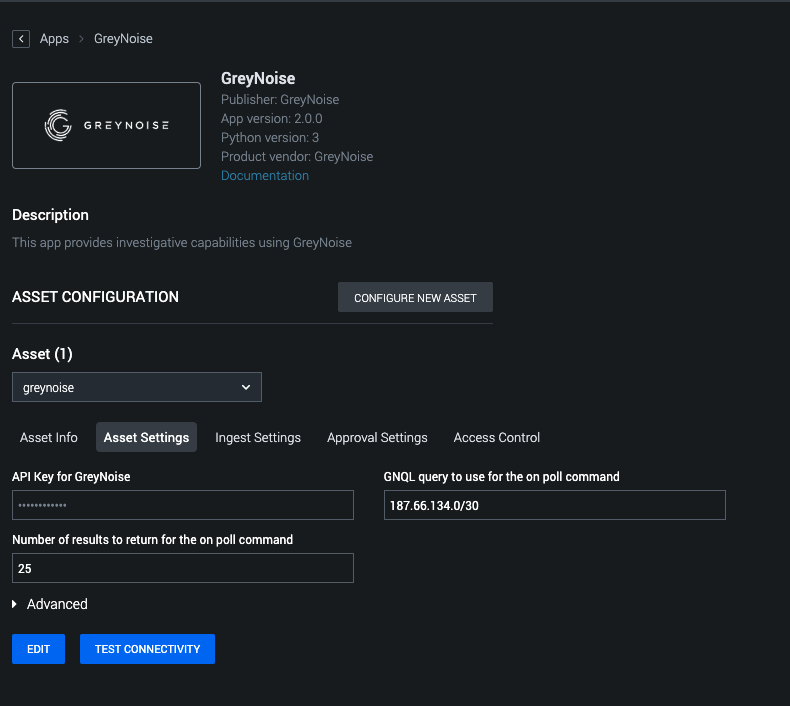Click the 'This app provides investigative capabilities' text
The image size is (790, 706).
tap(182, 243)
